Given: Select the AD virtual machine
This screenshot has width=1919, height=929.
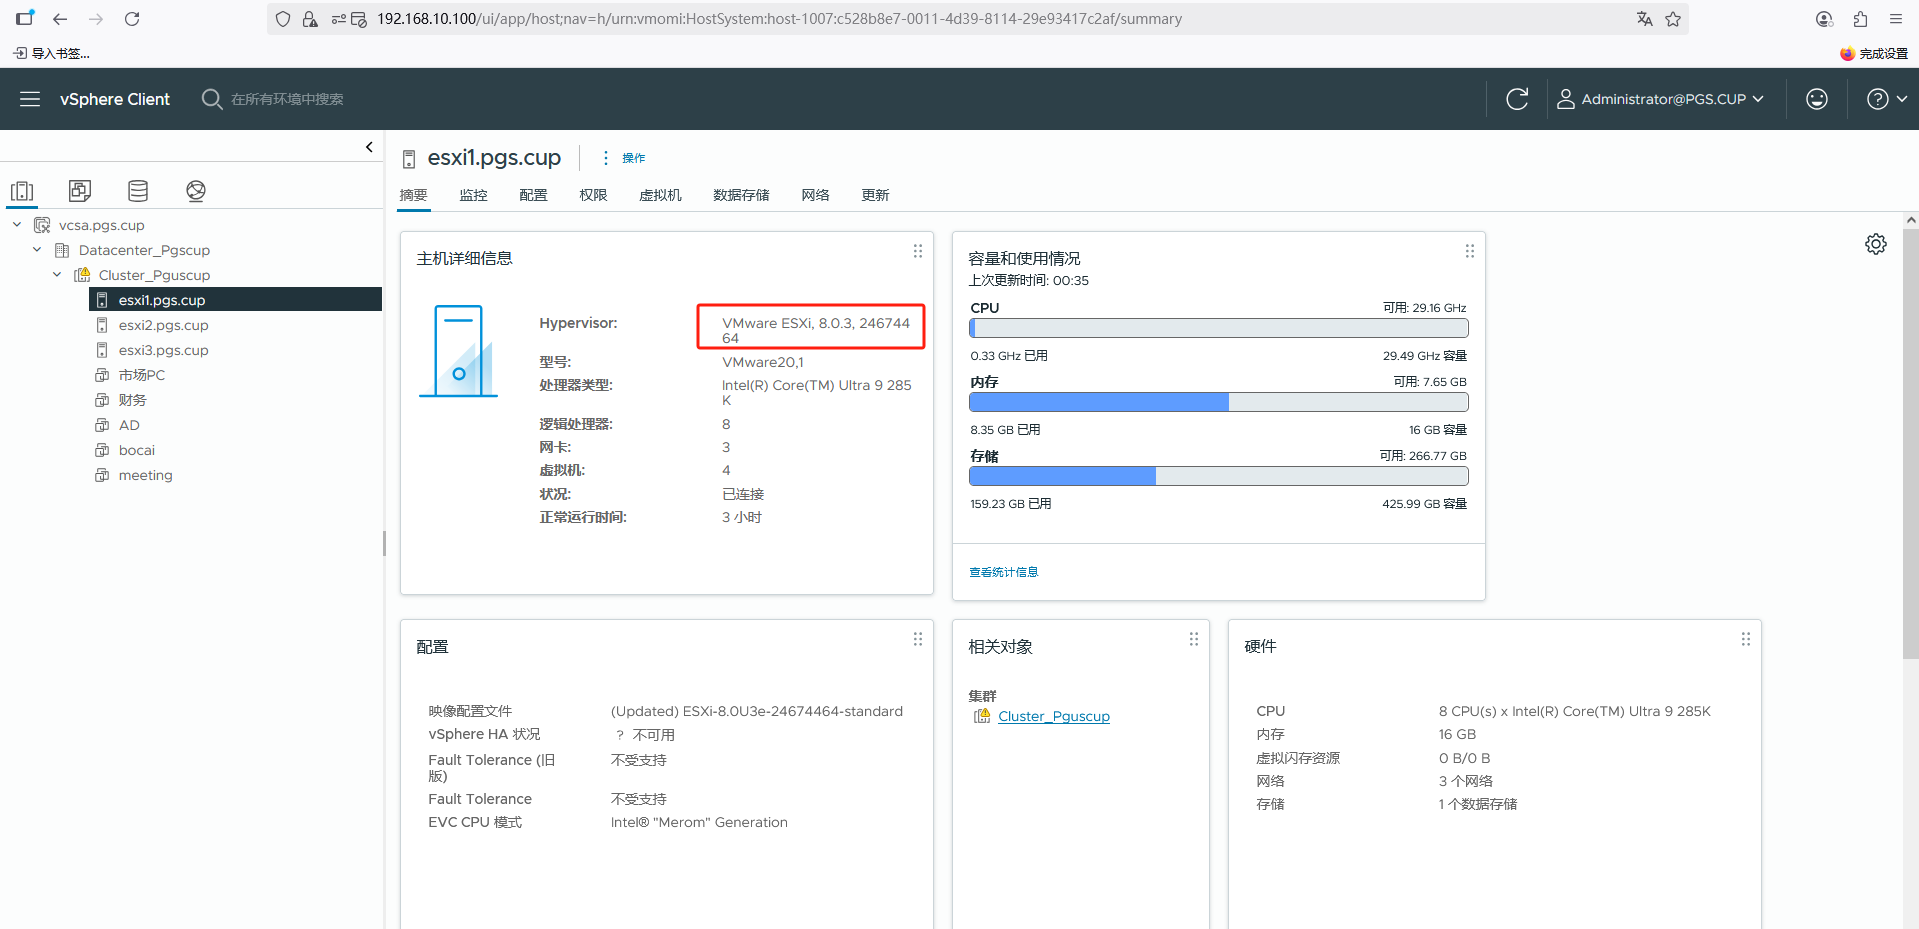Looking at the screenshot, I should coord(129,425).
